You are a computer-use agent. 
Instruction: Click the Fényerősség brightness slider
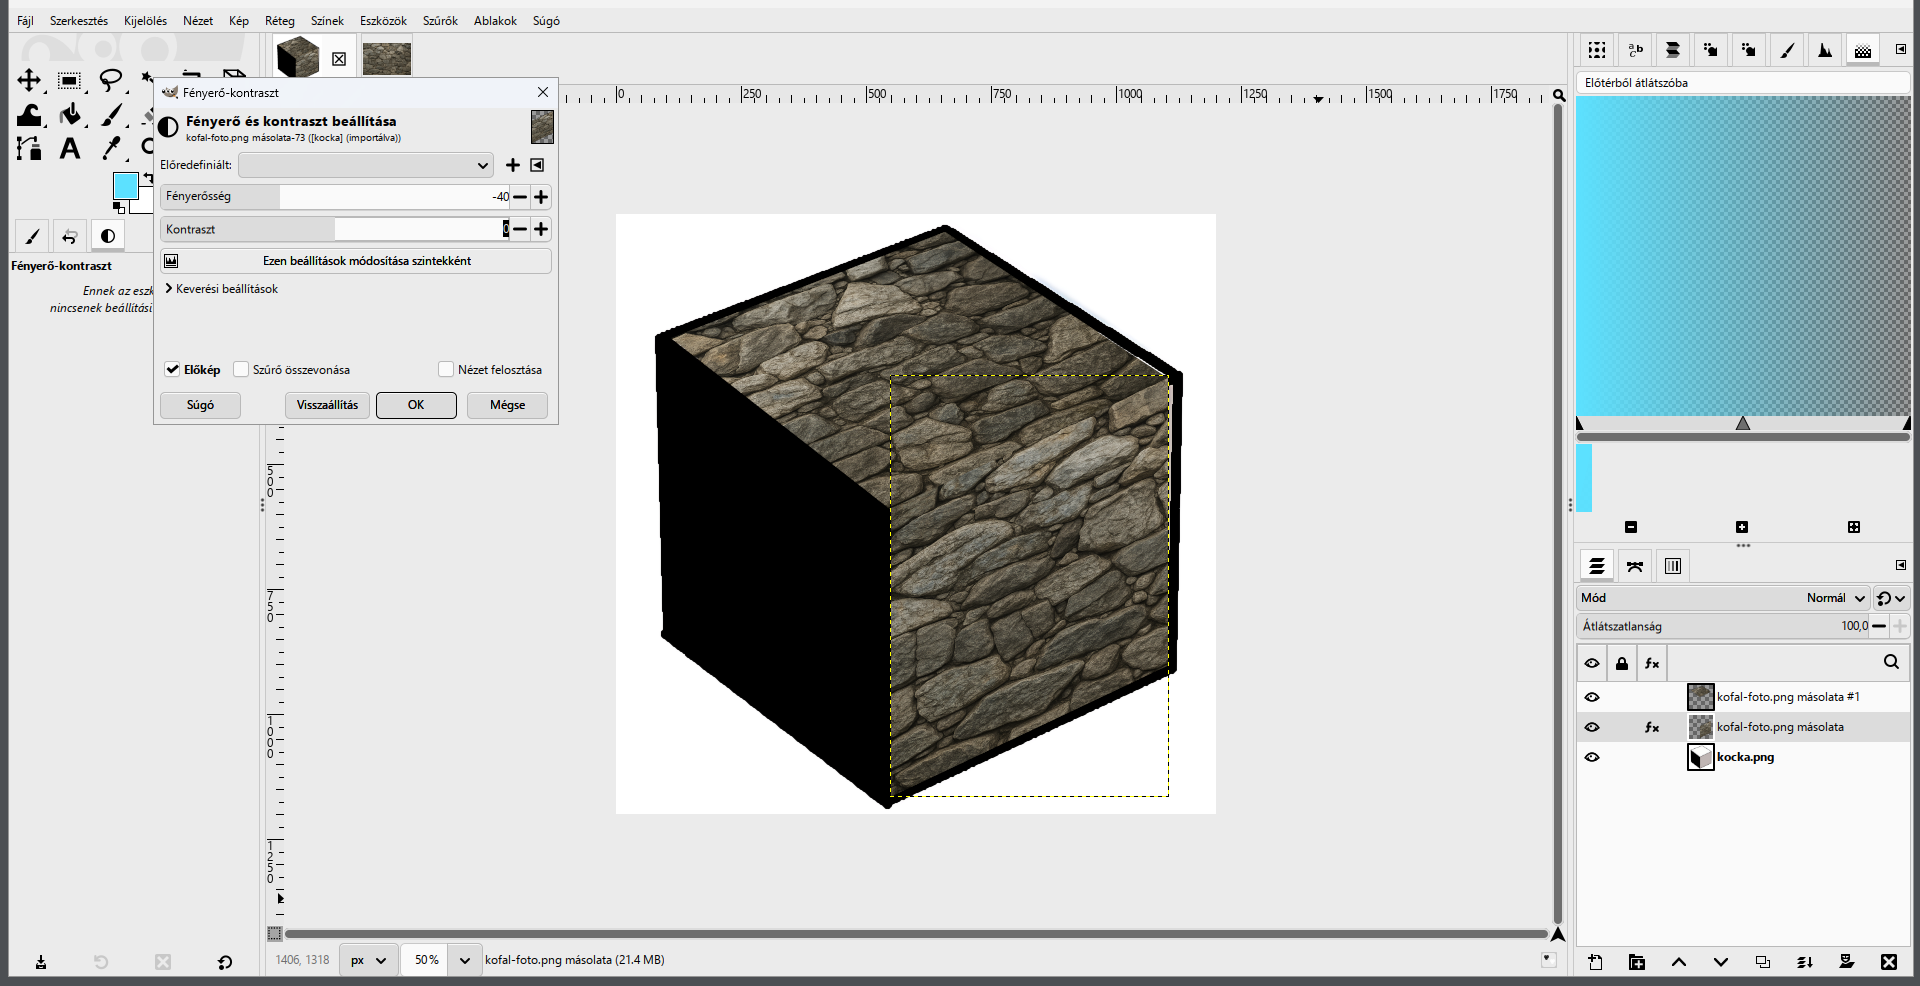coord(335,197)
